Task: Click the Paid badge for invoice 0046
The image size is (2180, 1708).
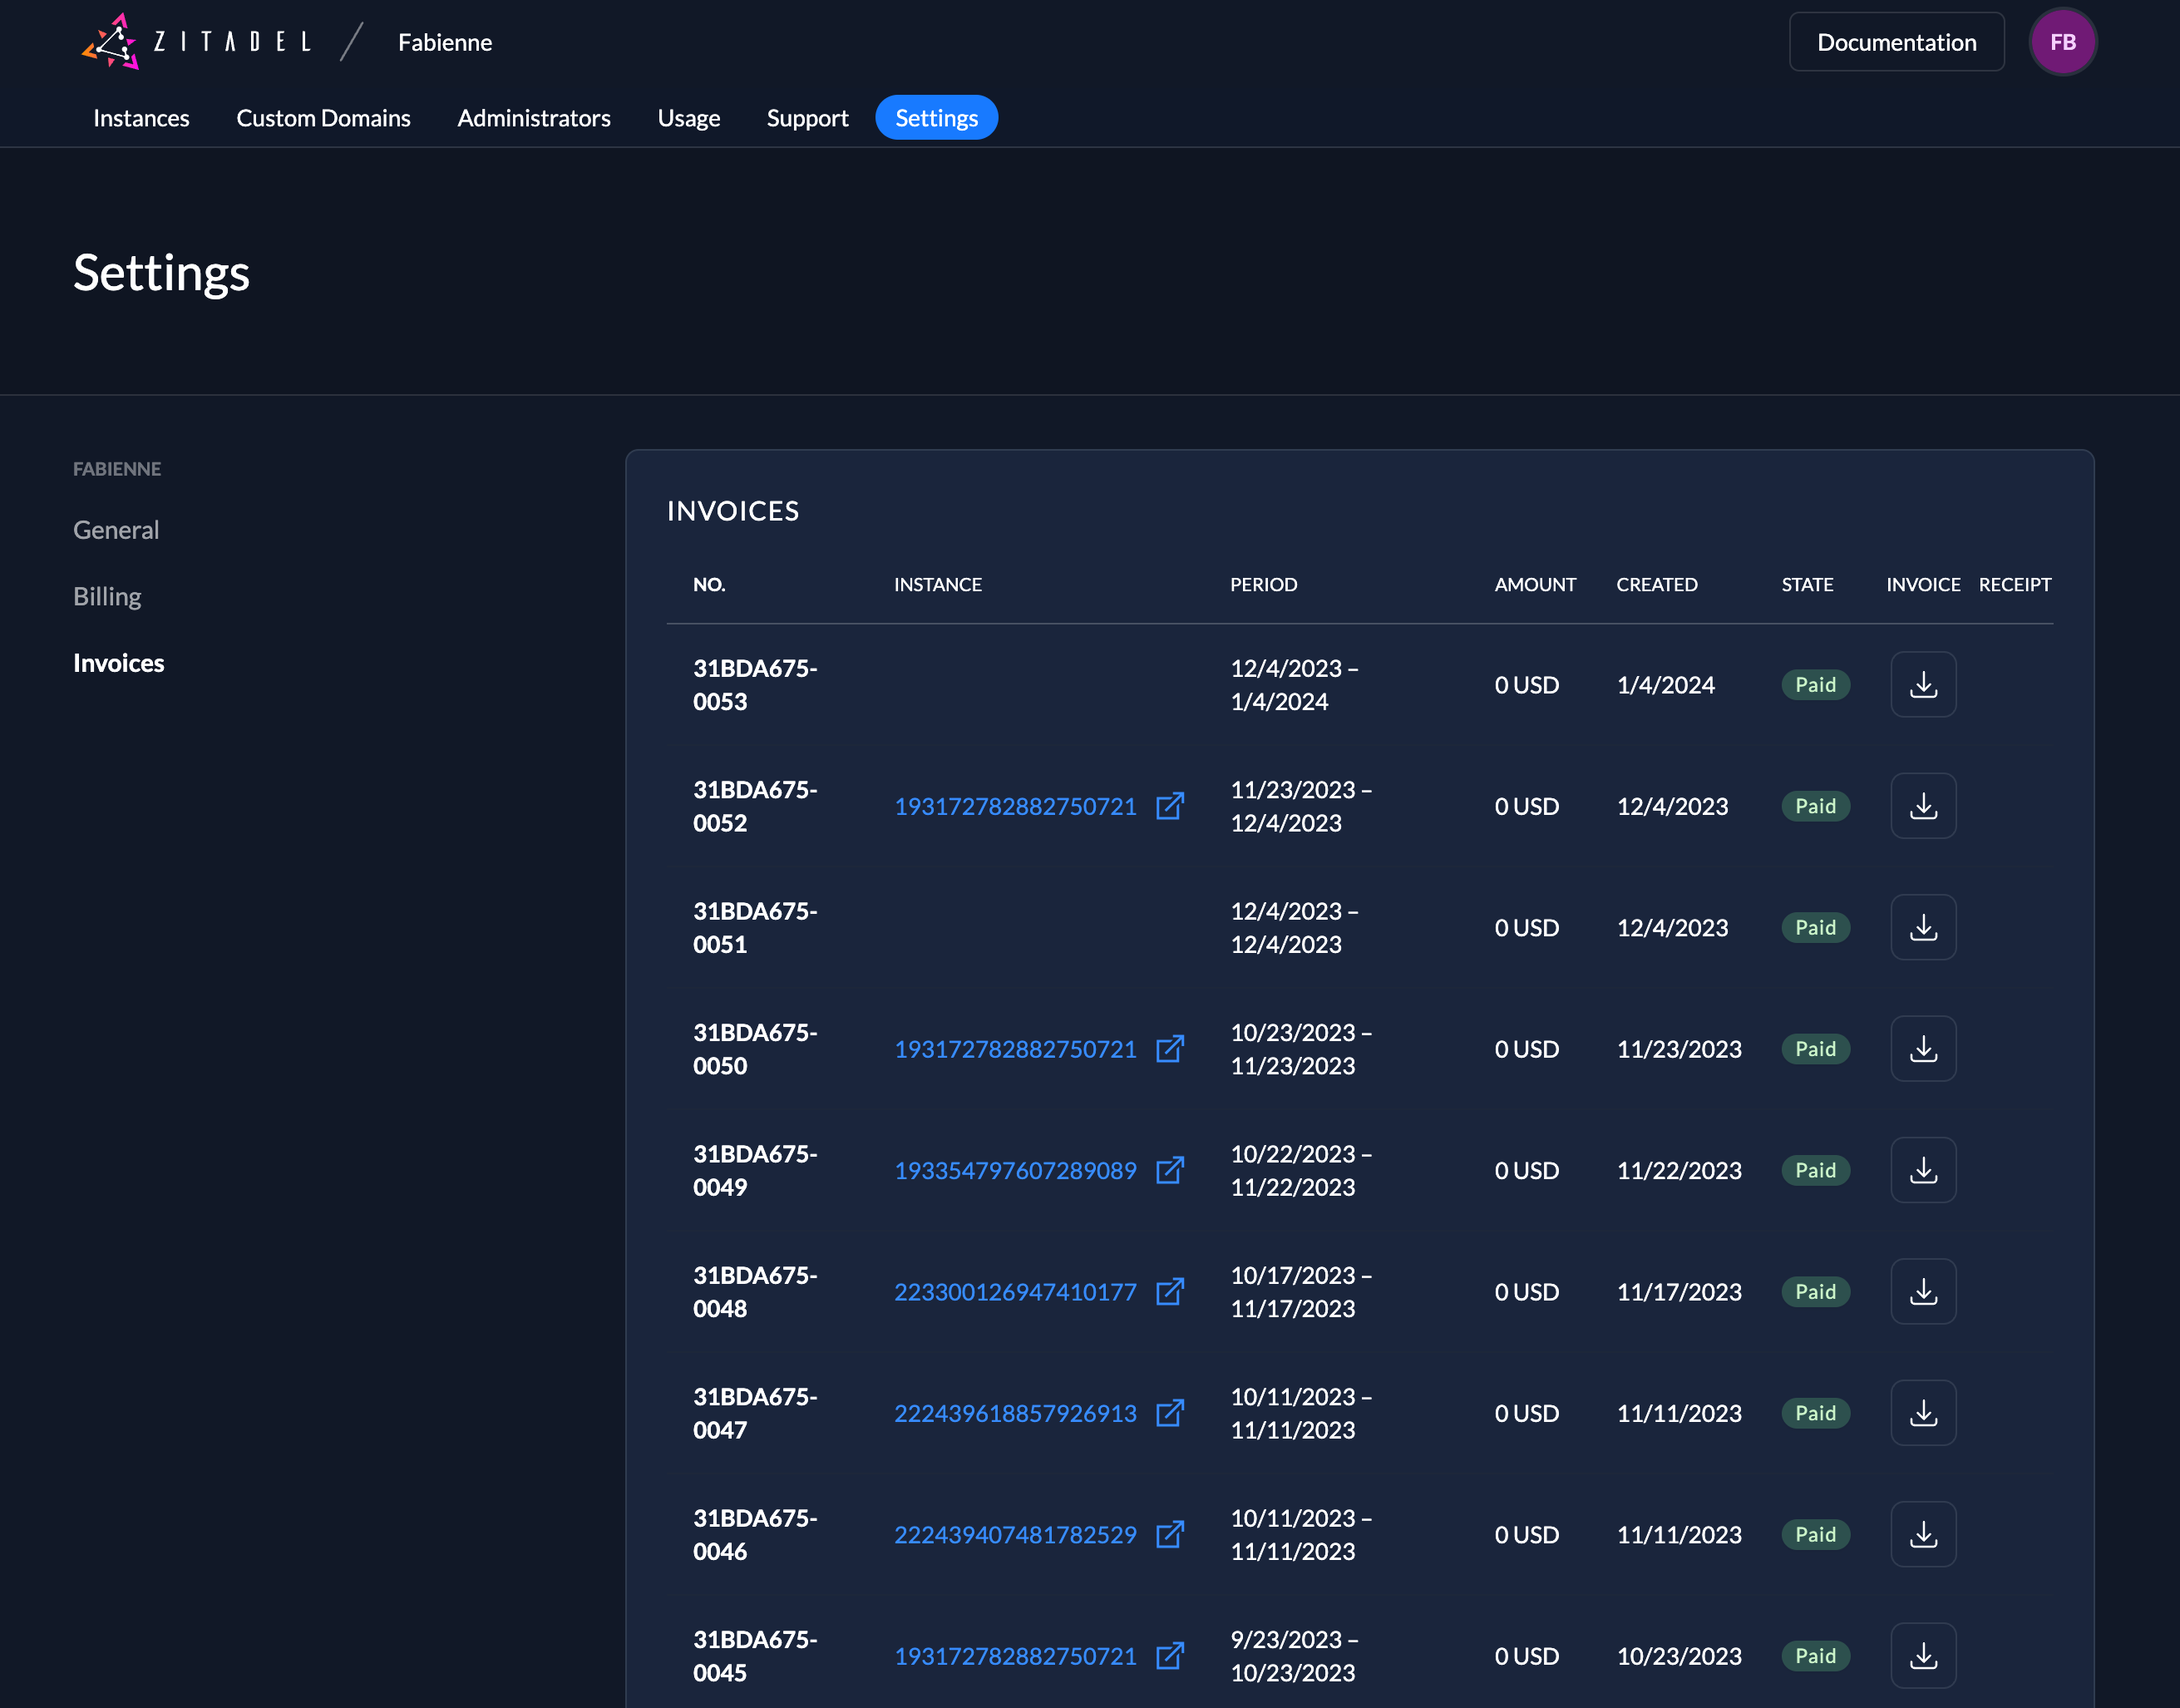Action: point(1815,1535)
